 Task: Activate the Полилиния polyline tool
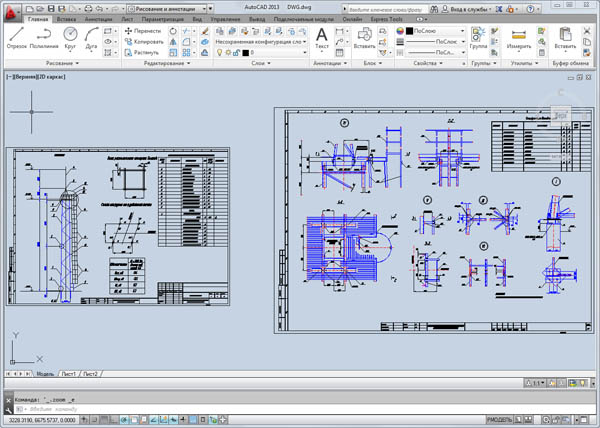(x=46, y=37)
